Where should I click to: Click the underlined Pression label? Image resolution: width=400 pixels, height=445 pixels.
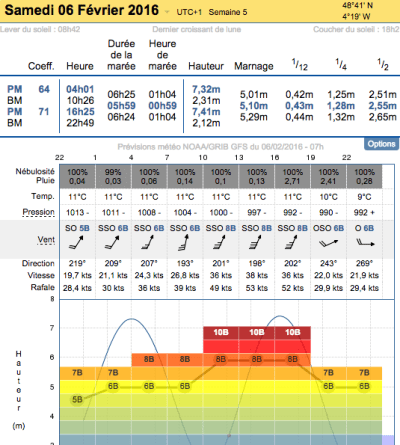coord(38,212)
